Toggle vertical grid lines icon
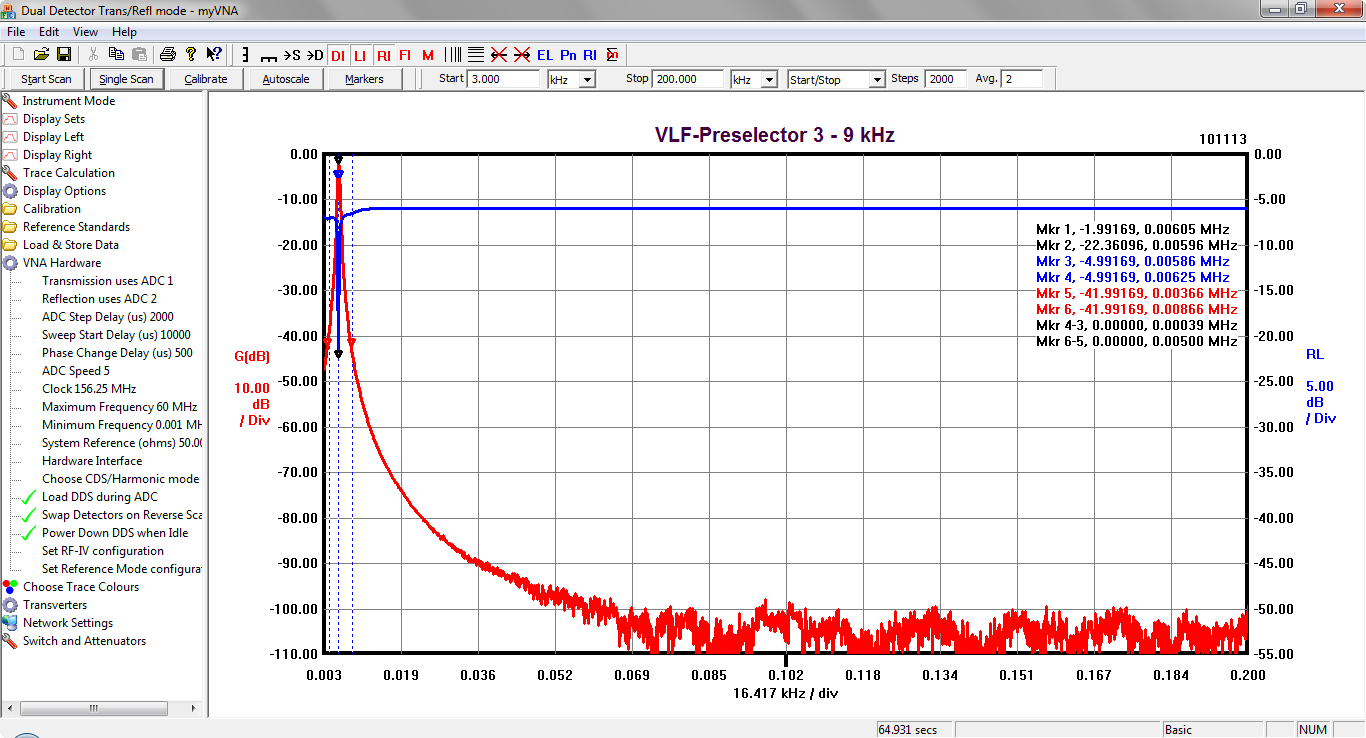This screenshot has height=738, width=1366. click(x=453, y=55)
